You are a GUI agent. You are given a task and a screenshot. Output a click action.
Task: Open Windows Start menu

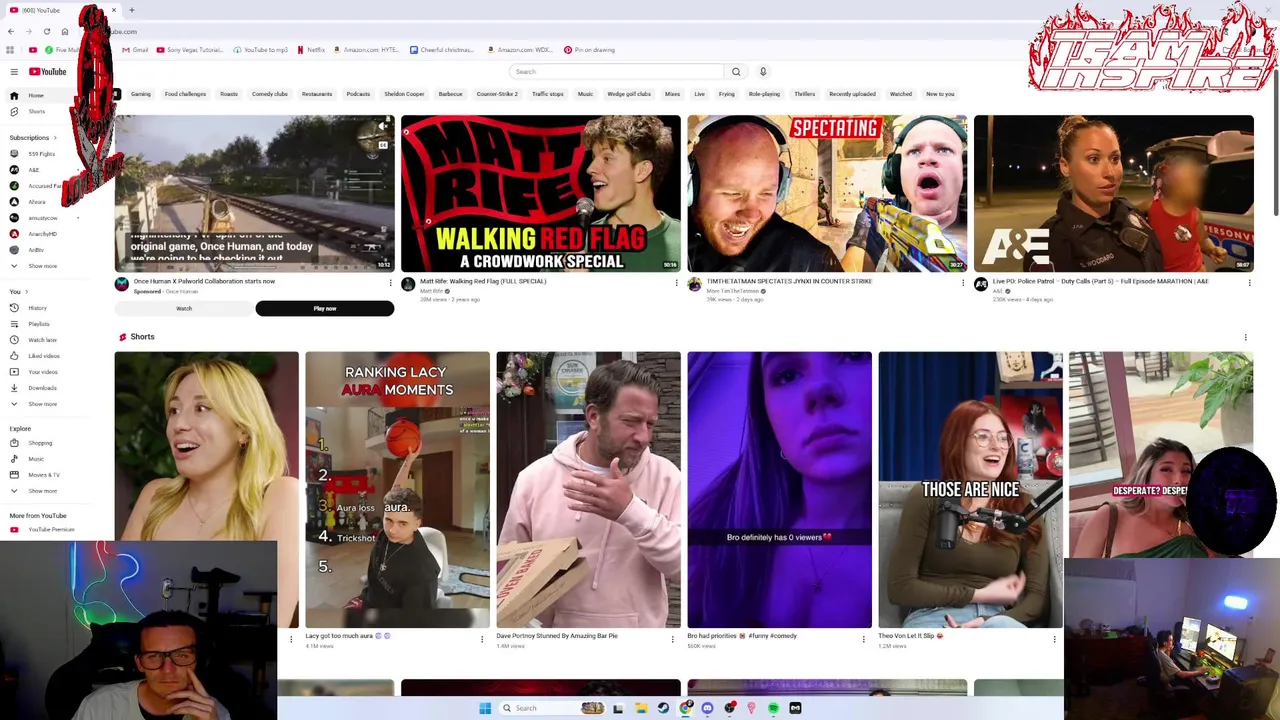(x=485, y=708)
